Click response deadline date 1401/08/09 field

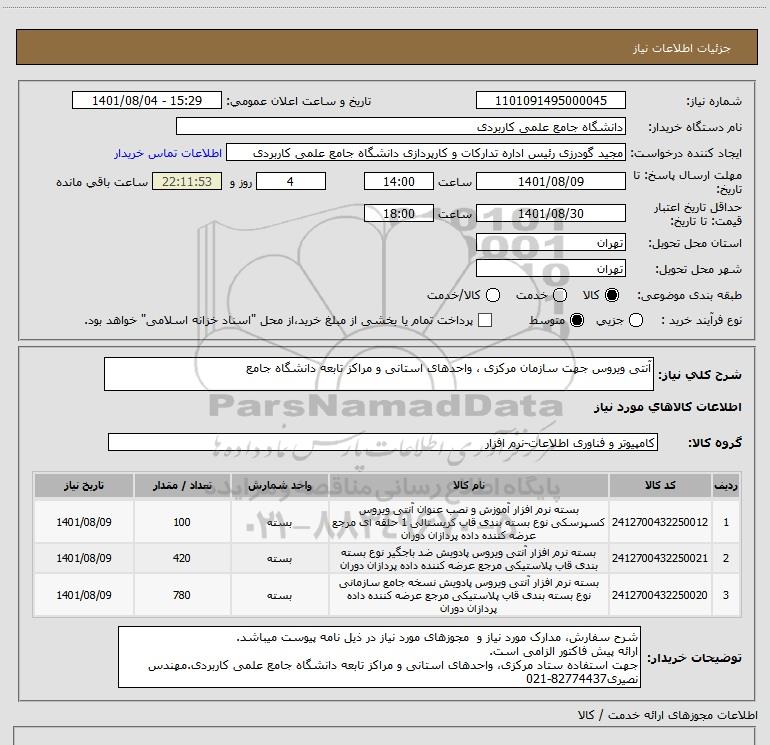tap(550, 181)
